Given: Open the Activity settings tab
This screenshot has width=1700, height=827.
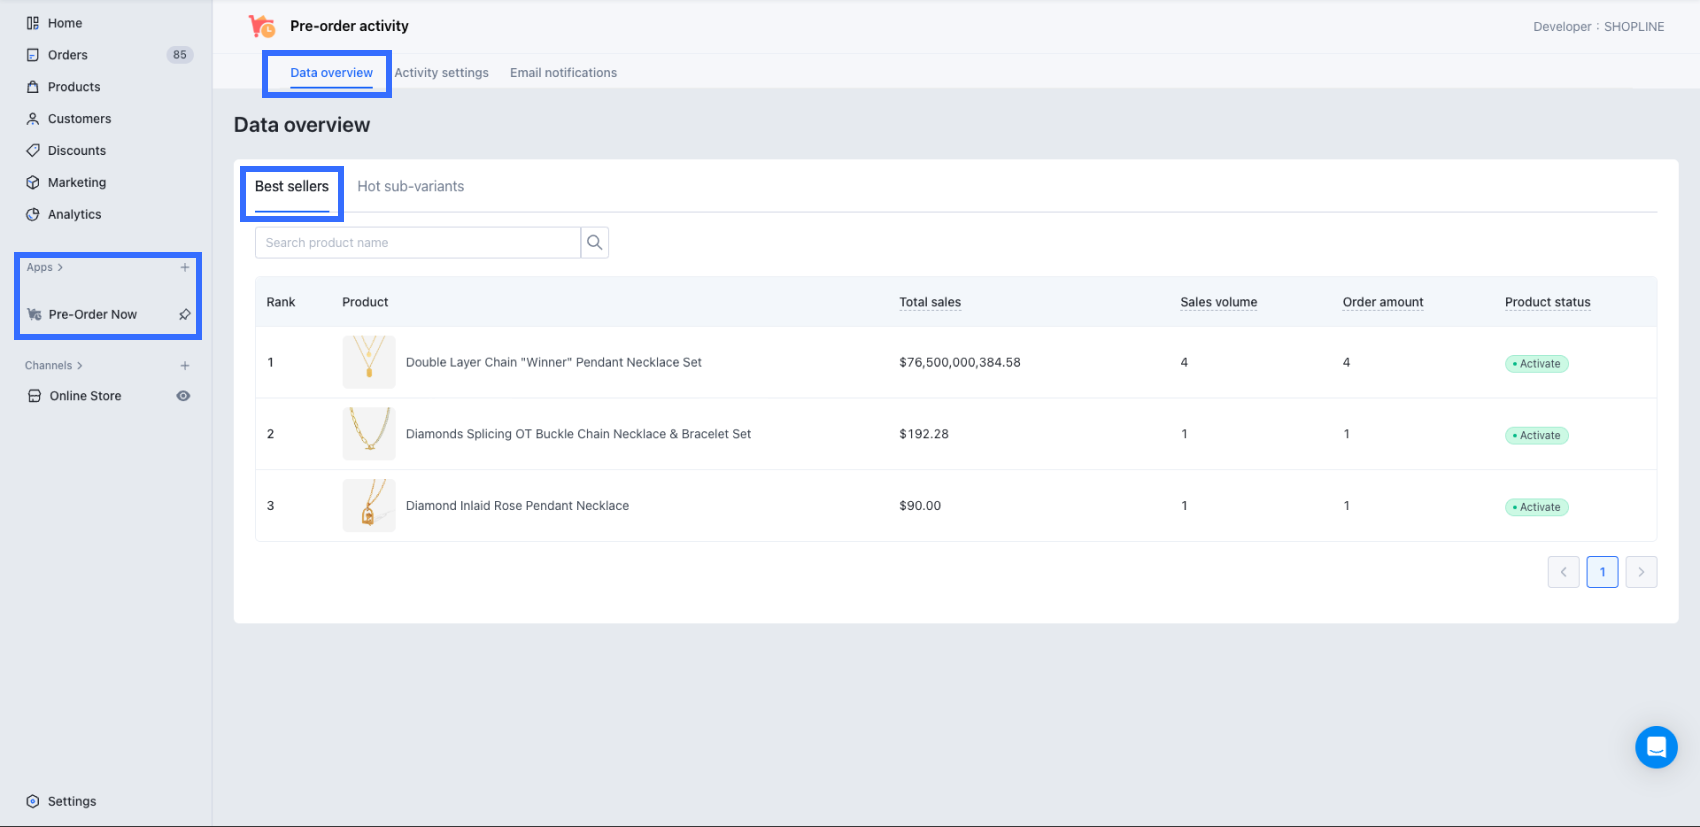Looking at the screenshot, I should [x=441, y=73].
